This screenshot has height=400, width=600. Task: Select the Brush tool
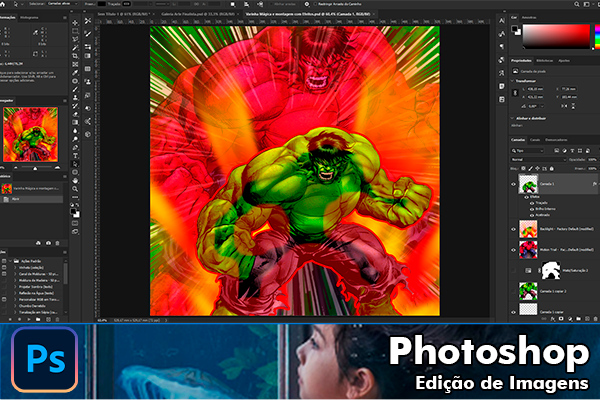point(75,89)
